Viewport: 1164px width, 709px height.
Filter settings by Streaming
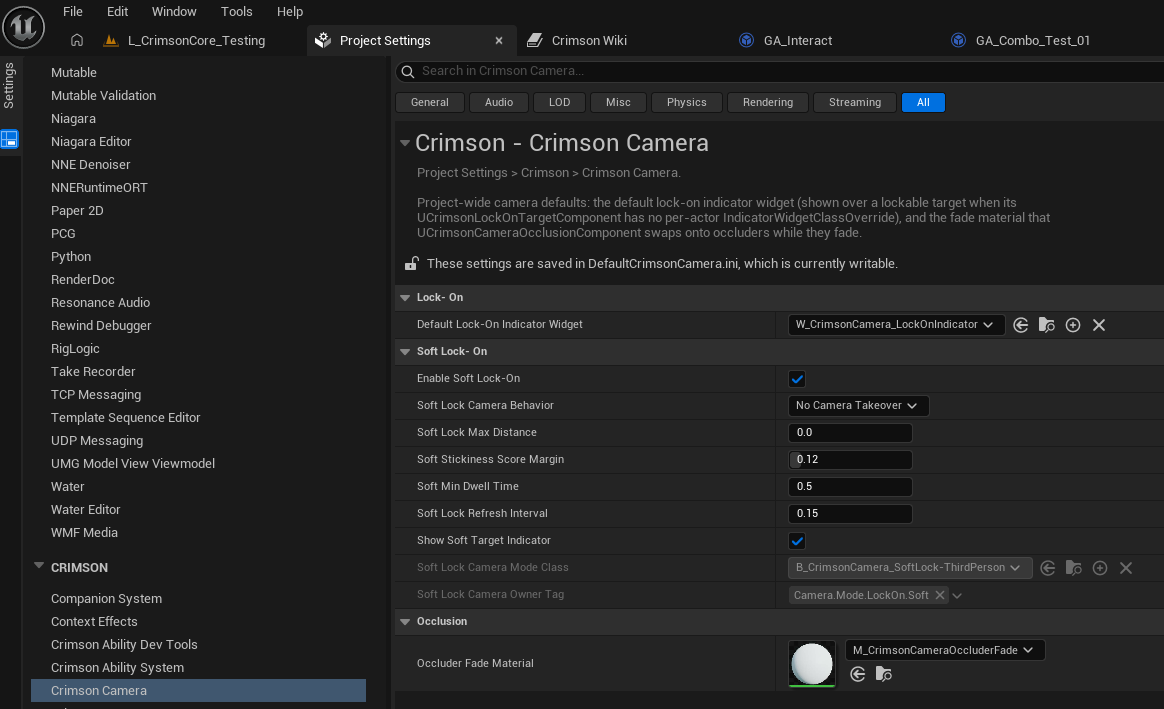855,102
